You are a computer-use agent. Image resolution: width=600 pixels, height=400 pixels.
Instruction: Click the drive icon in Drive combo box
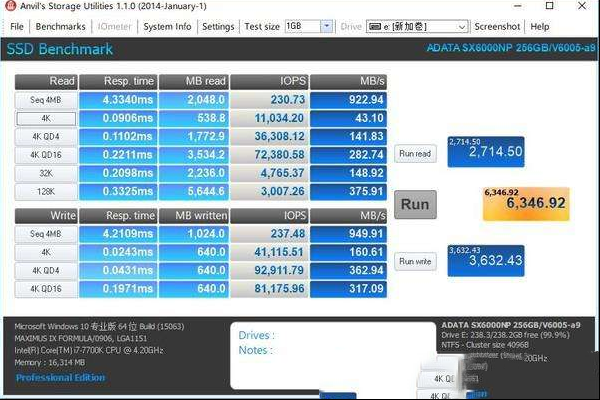(x=375, y=26)
